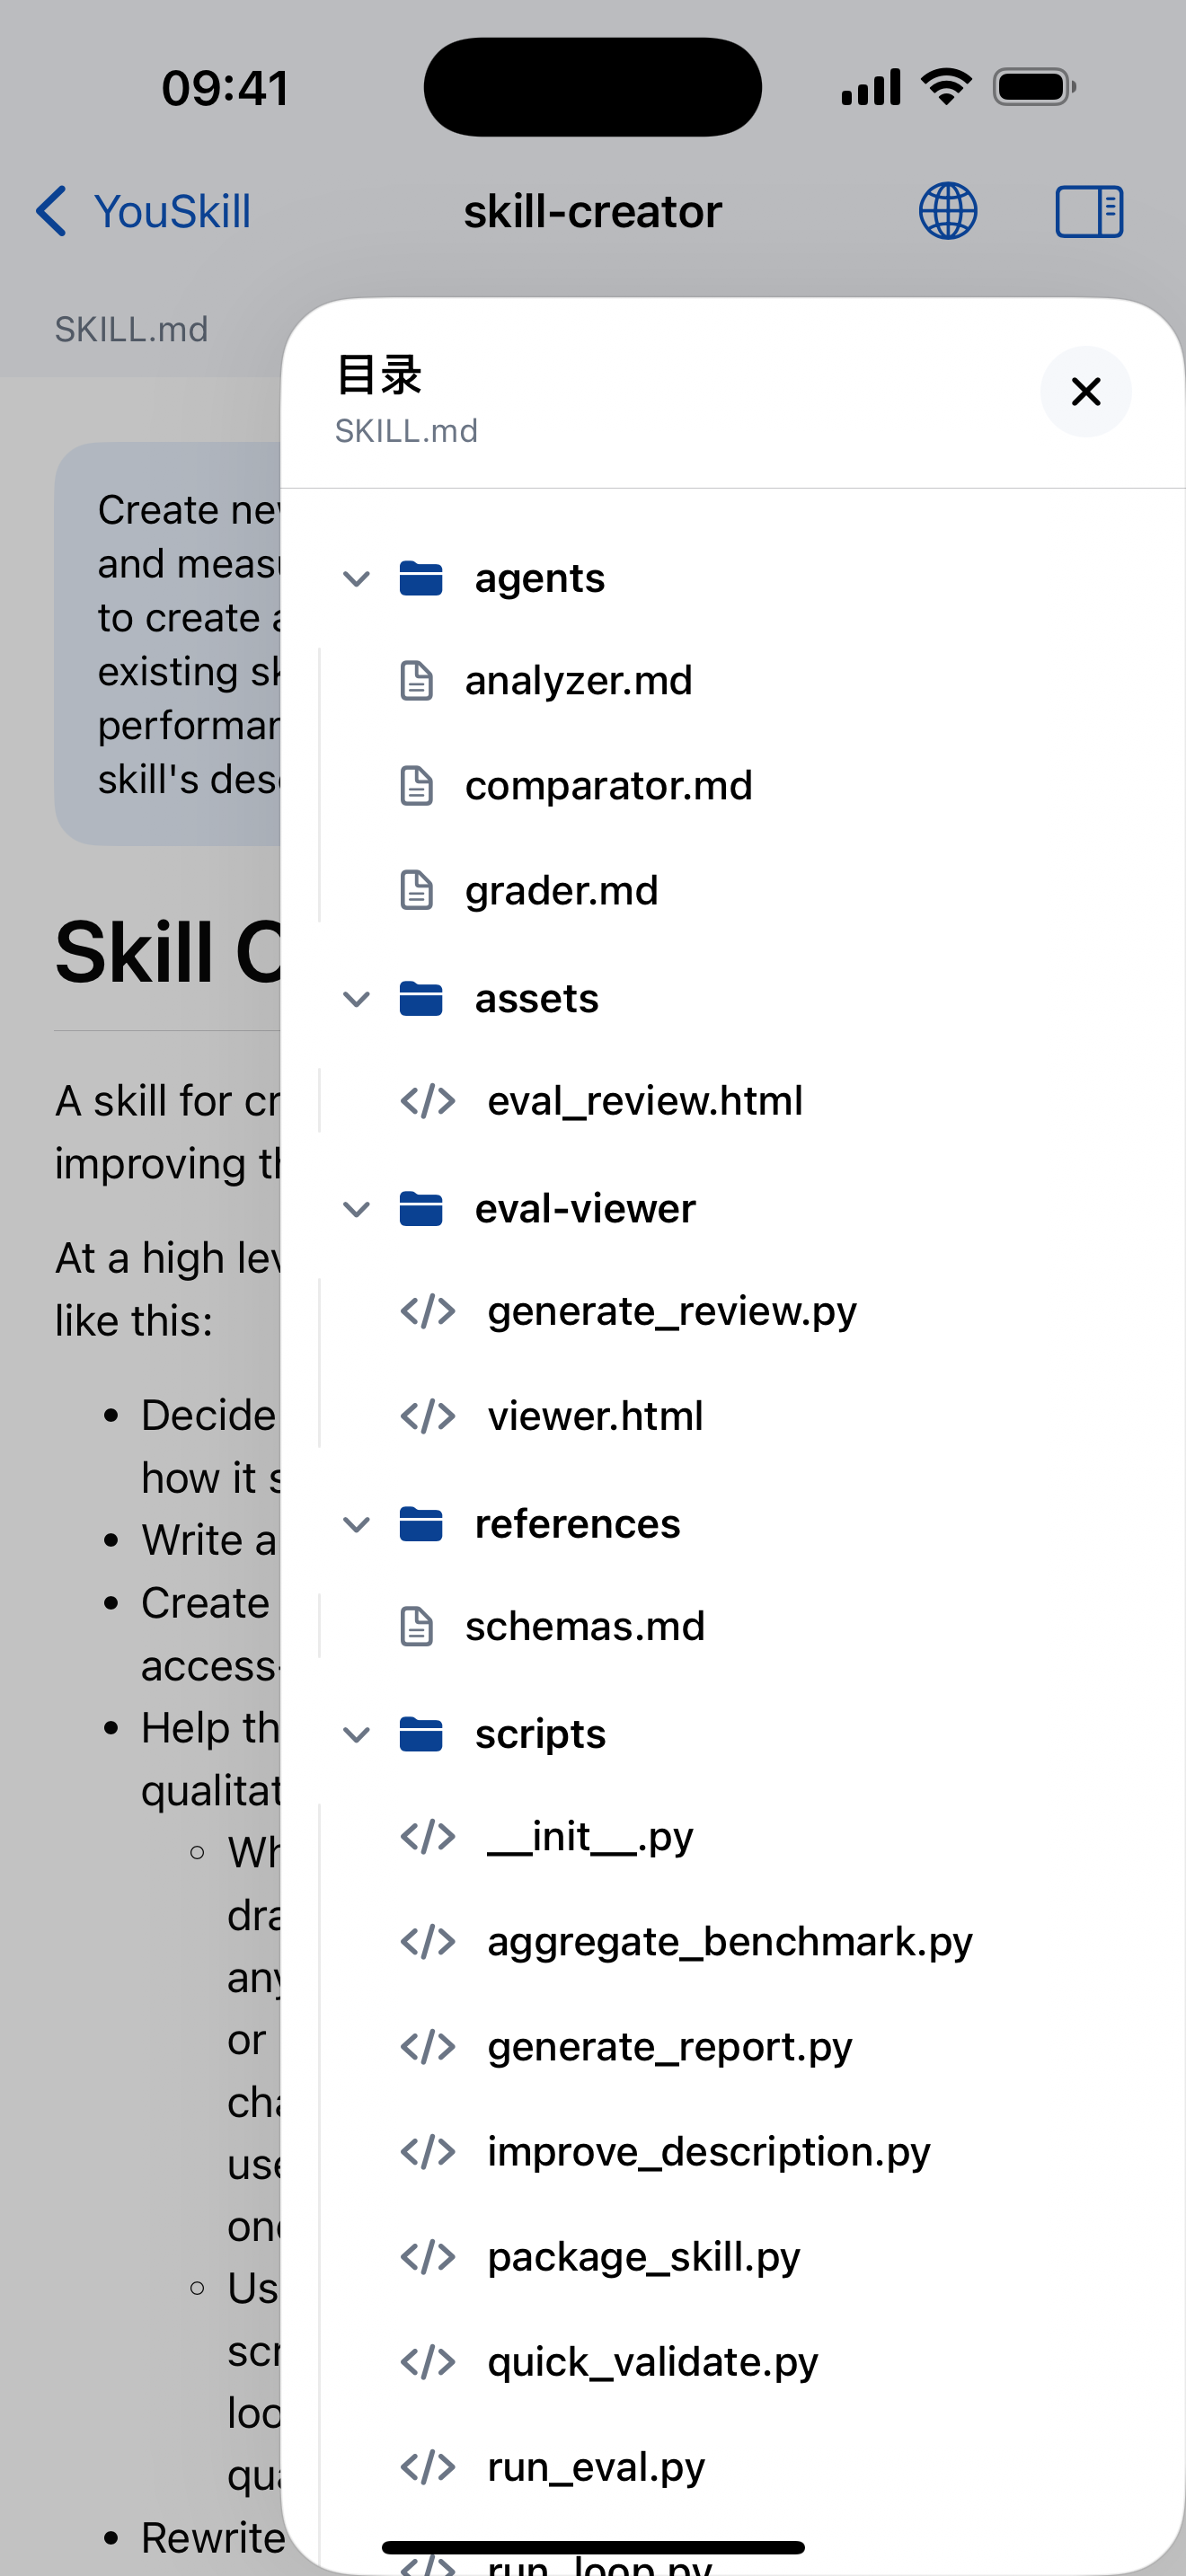Click the folder icon of eval-viewer
1186x2576 pixels.
pos(422,1208)
